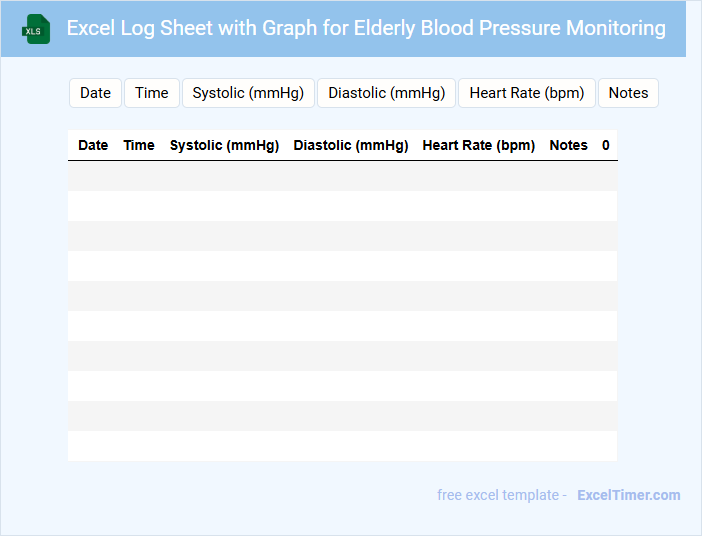Click the 'free excel template' footer text
This screenshot has width=702, height=536.
[x=497, y=495]
